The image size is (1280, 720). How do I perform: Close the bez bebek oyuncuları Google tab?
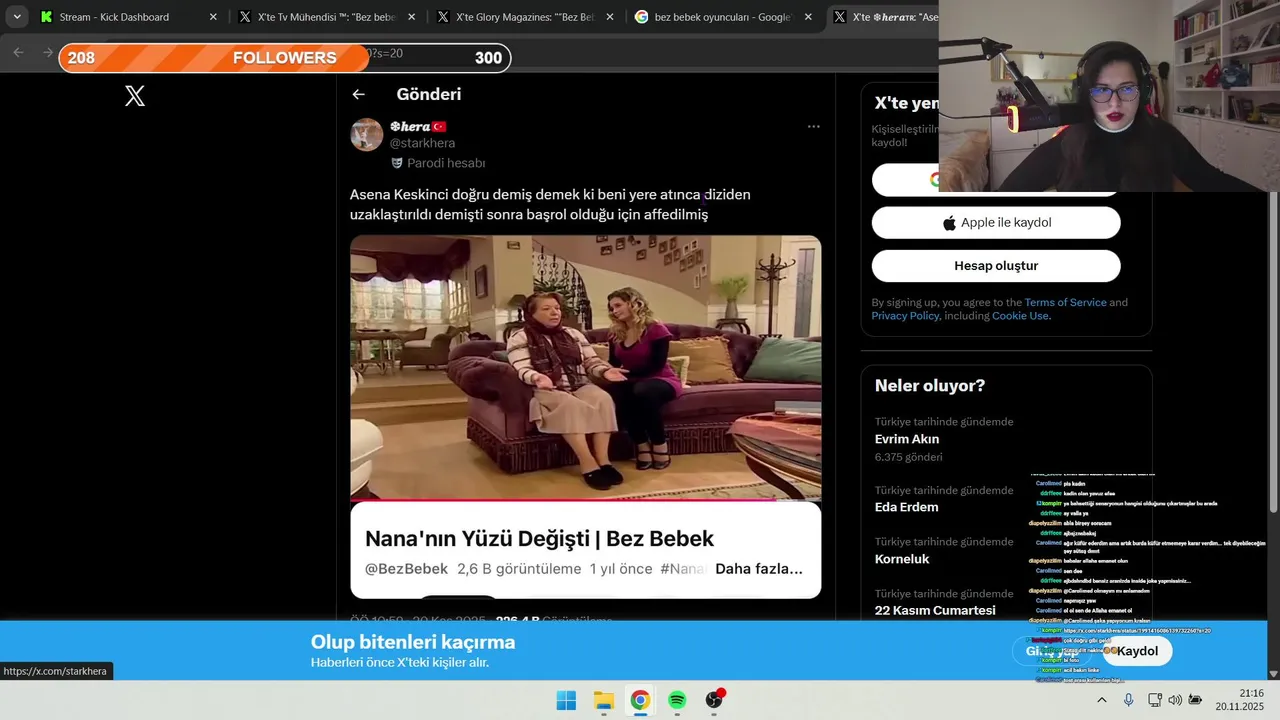(x=808, y=17)
